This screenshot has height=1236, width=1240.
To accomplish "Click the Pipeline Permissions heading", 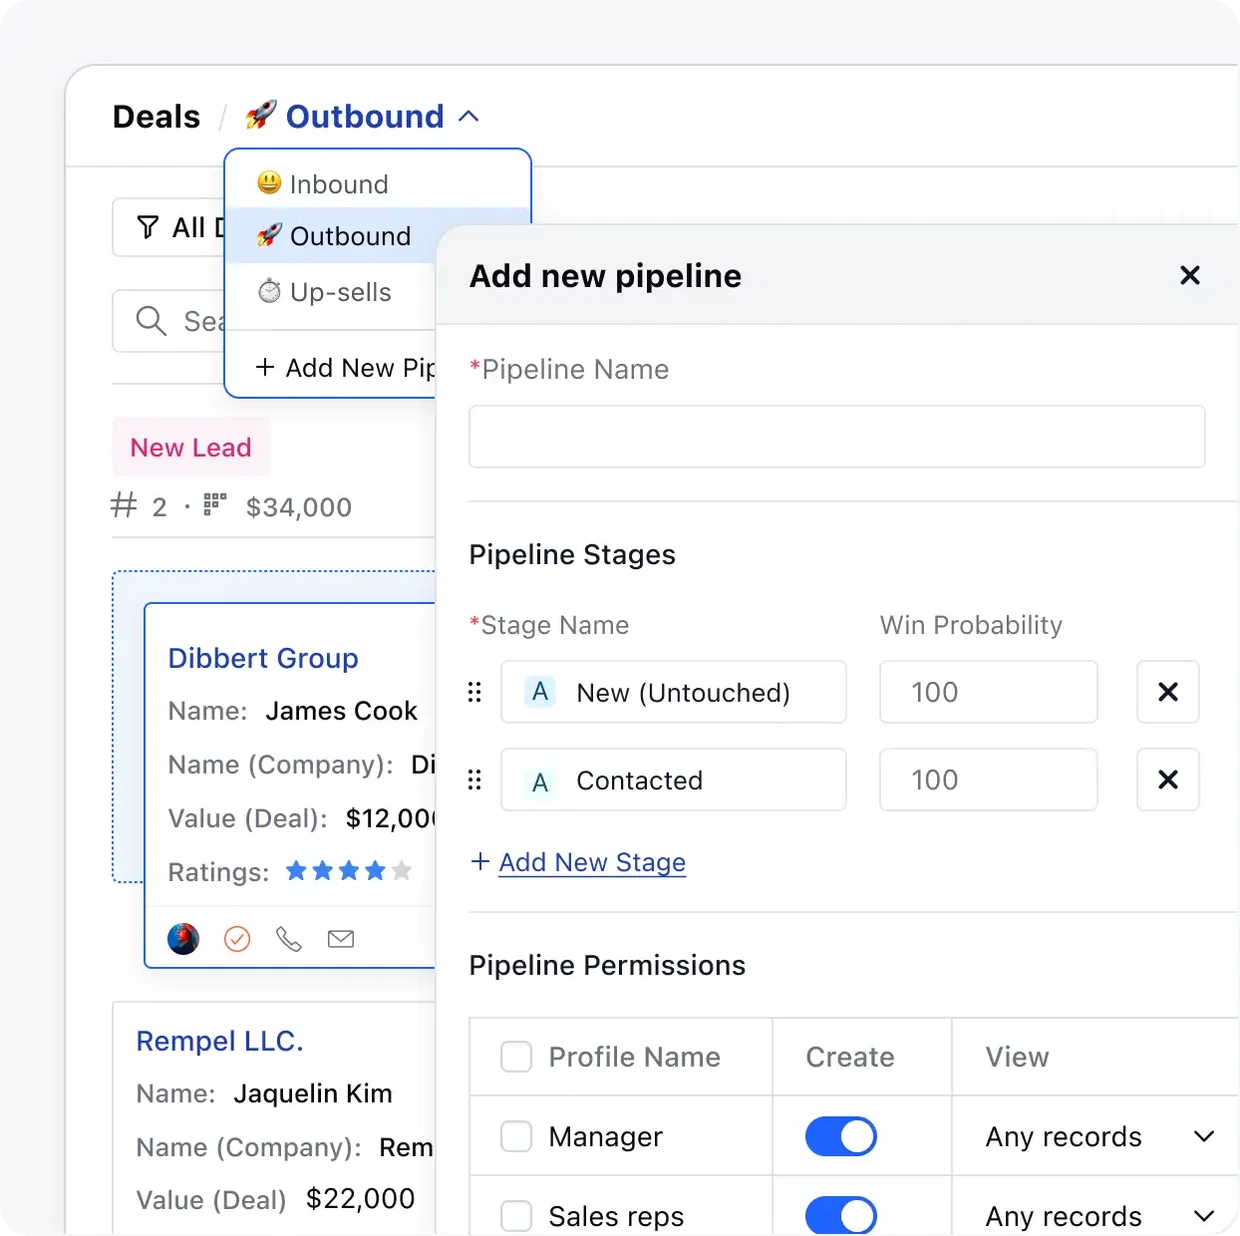I will (607, 965).
